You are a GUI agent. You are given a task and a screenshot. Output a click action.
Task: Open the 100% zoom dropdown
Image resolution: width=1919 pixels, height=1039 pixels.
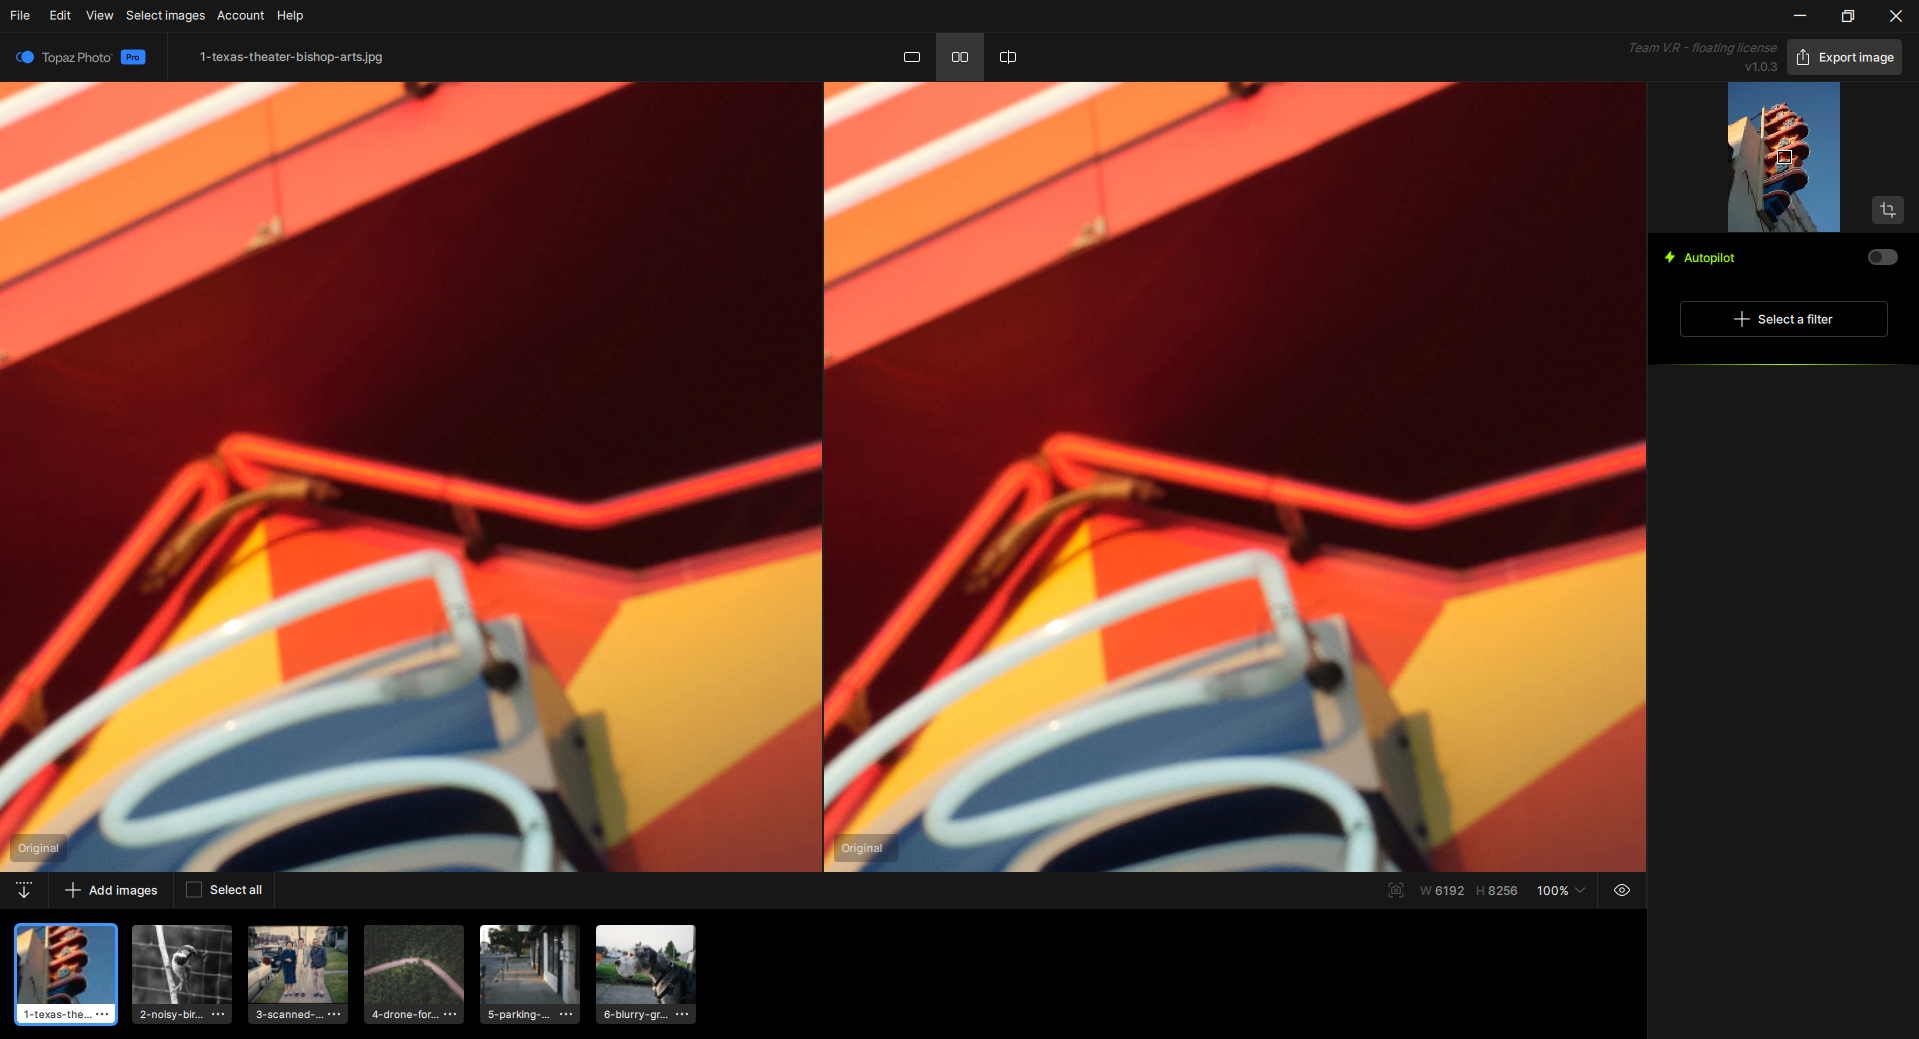[1560, 890]
